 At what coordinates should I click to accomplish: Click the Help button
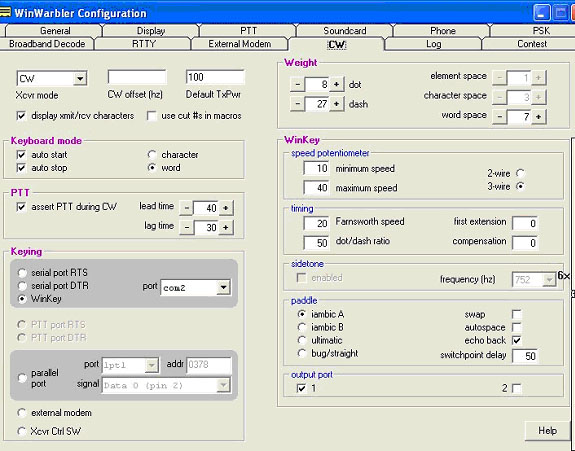click(547, 430)
